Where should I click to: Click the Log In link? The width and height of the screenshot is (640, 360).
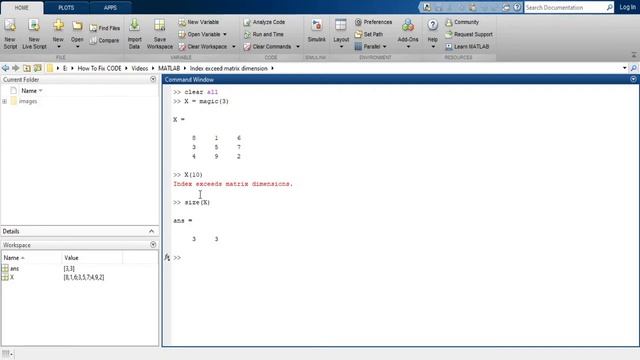627,7
